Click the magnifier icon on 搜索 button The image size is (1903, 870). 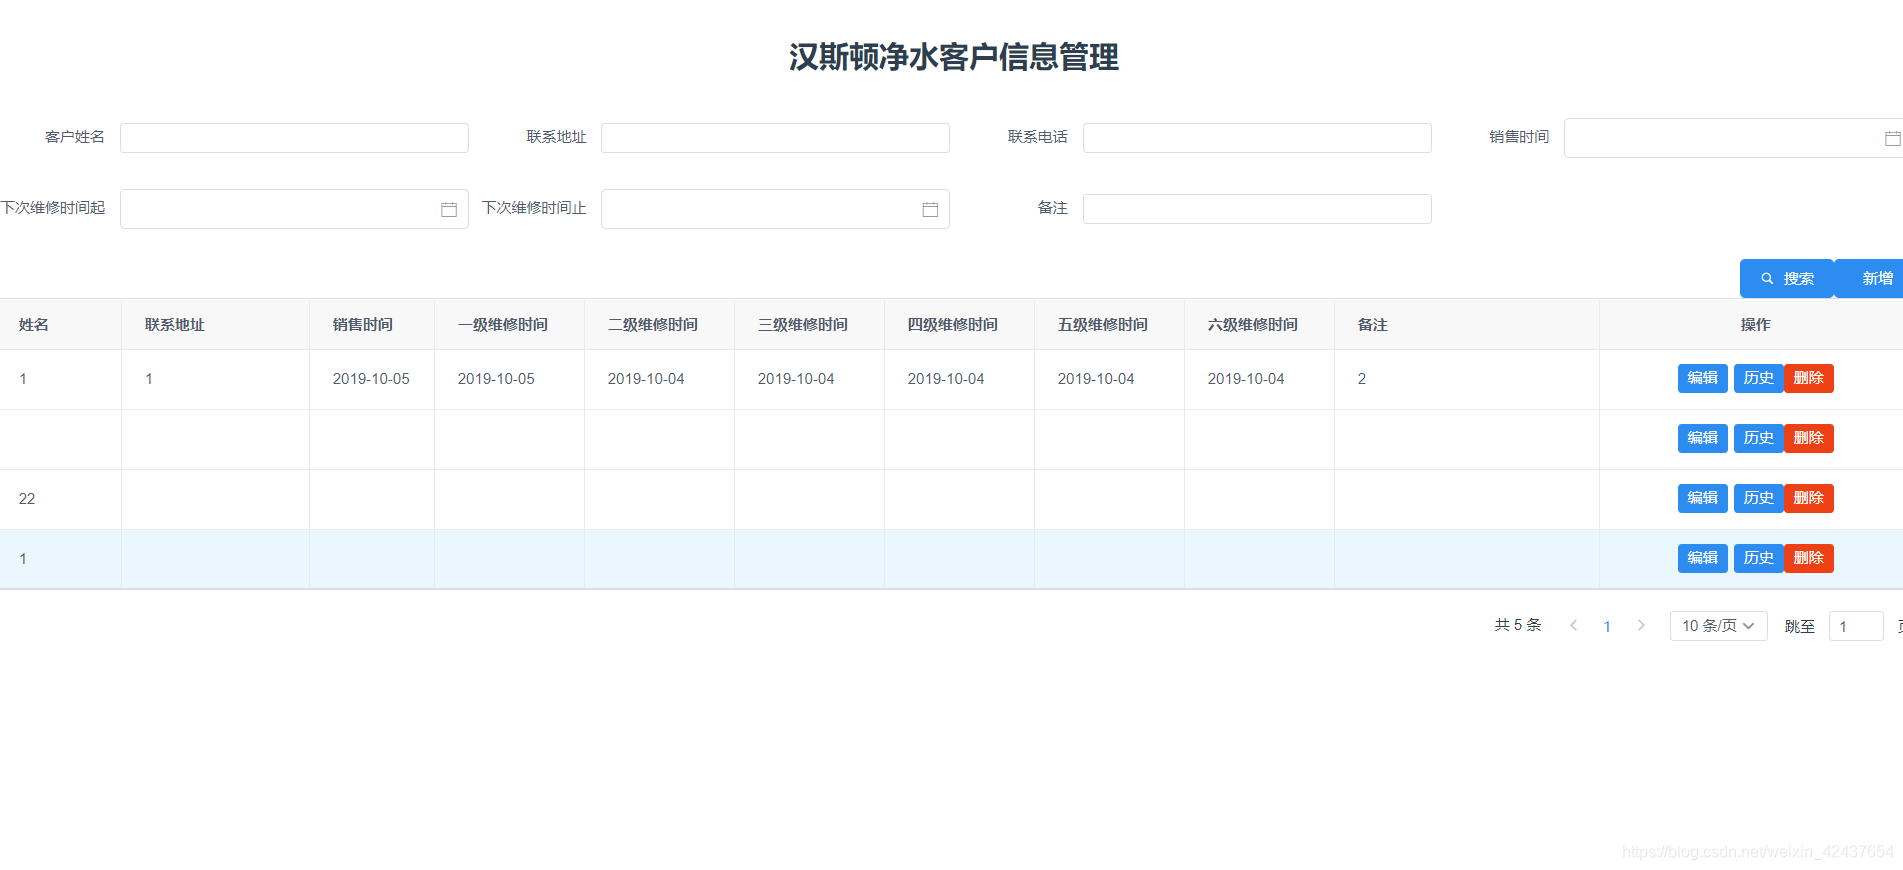pyautogui.click(x=1767, y=279)
